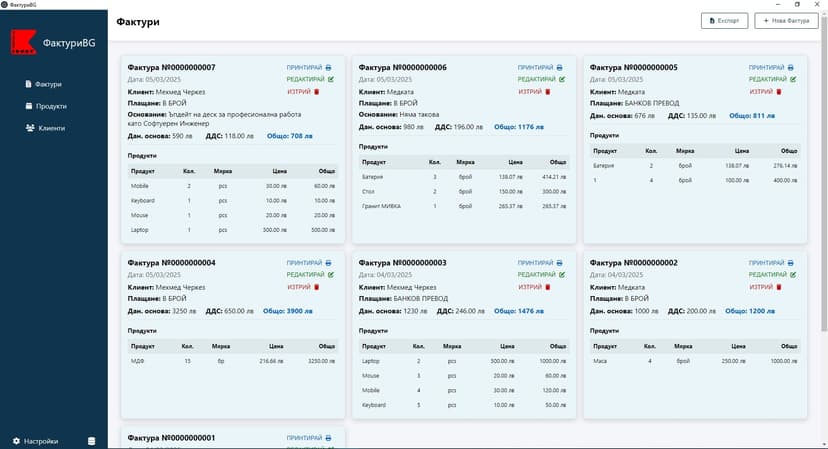Click the database icon in the sidebar bottom

click(92, 441)
